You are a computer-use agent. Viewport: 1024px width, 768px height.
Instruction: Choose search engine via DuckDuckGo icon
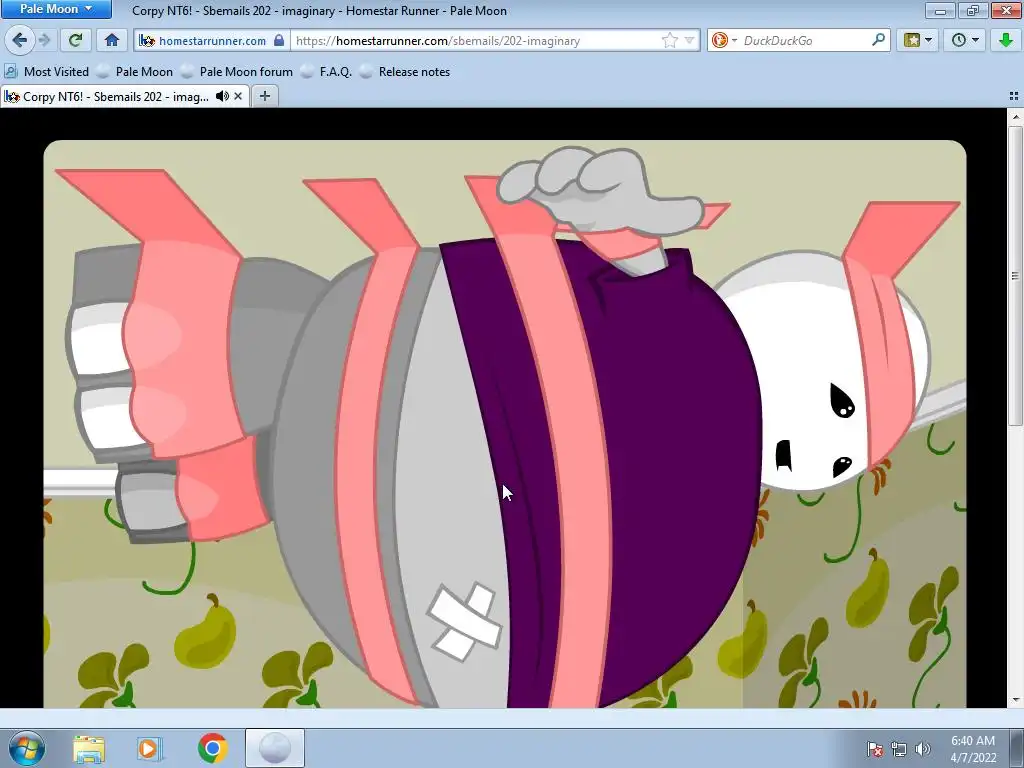[724, 40]
